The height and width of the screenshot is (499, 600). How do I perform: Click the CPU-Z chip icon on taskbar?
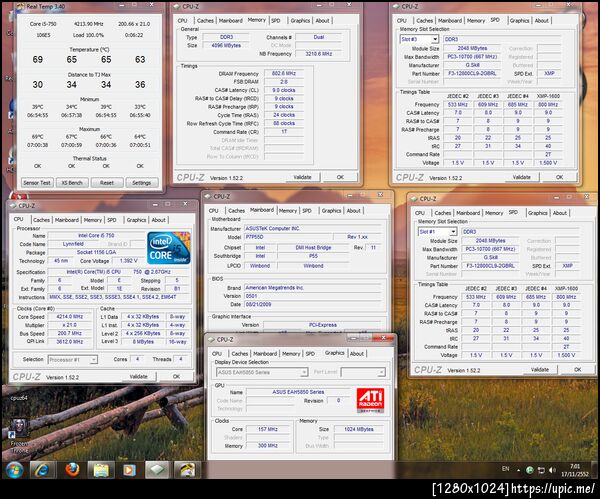click(158, 470)
